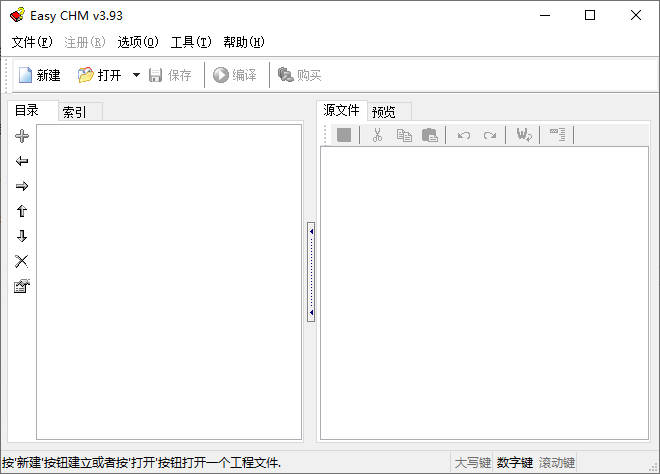Image resolution: width=660 pixels, height=474 pixels.
Task: Expand the 打开 dropdown arrow
Action: tap(136, 76)
